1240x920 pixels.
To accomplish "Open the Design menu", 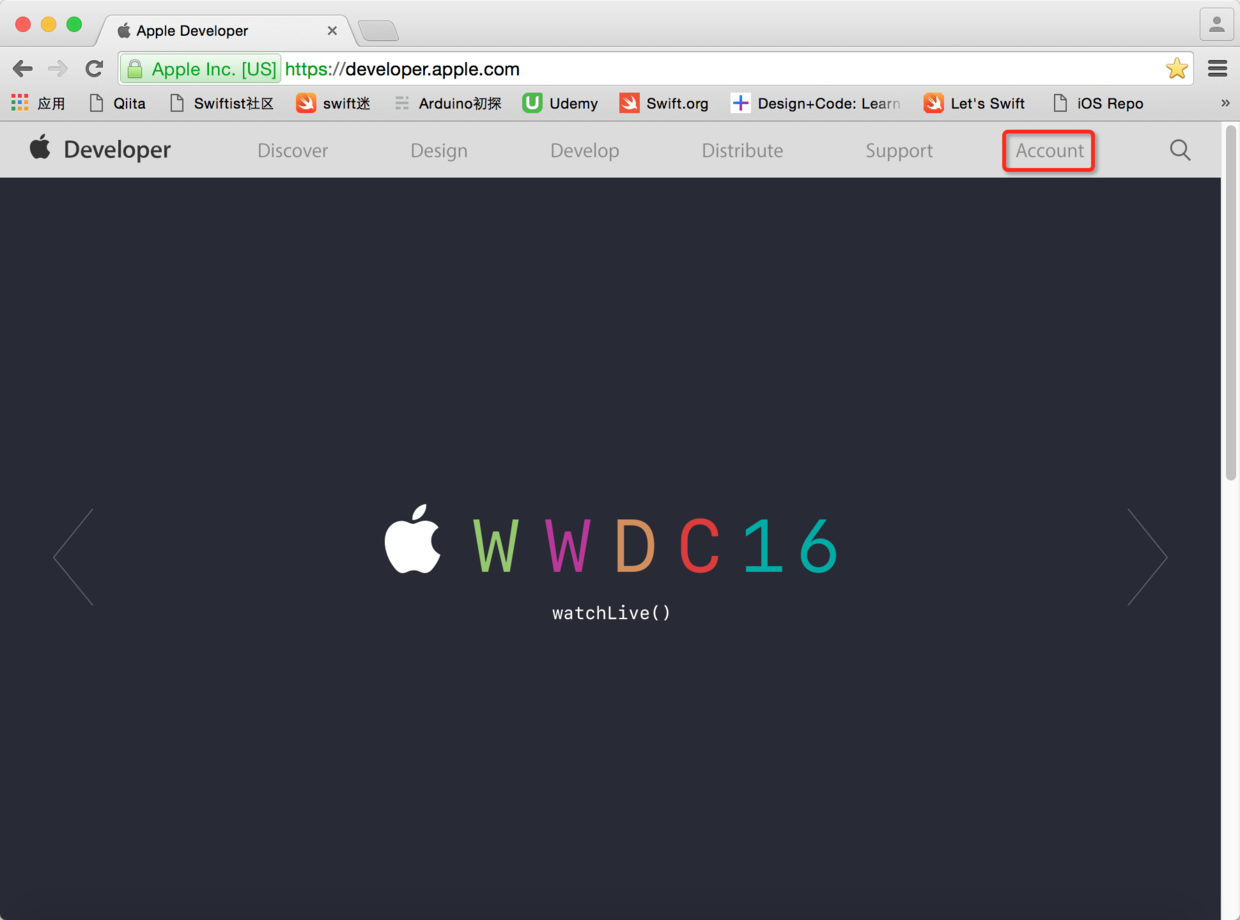I will pyautogui.click(x=439, y=151).
